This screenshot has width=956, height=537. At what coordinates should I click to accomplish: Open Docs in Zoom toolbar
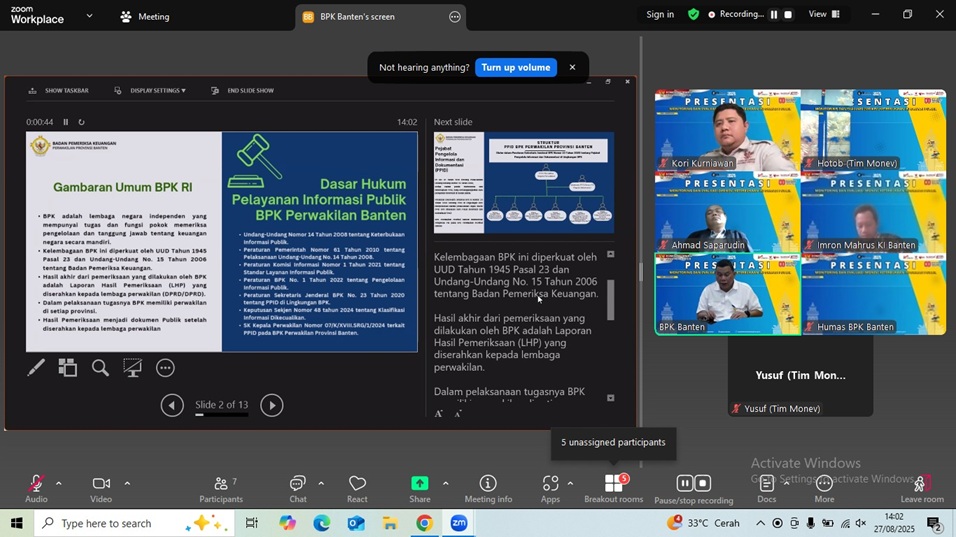click(766, 489)
